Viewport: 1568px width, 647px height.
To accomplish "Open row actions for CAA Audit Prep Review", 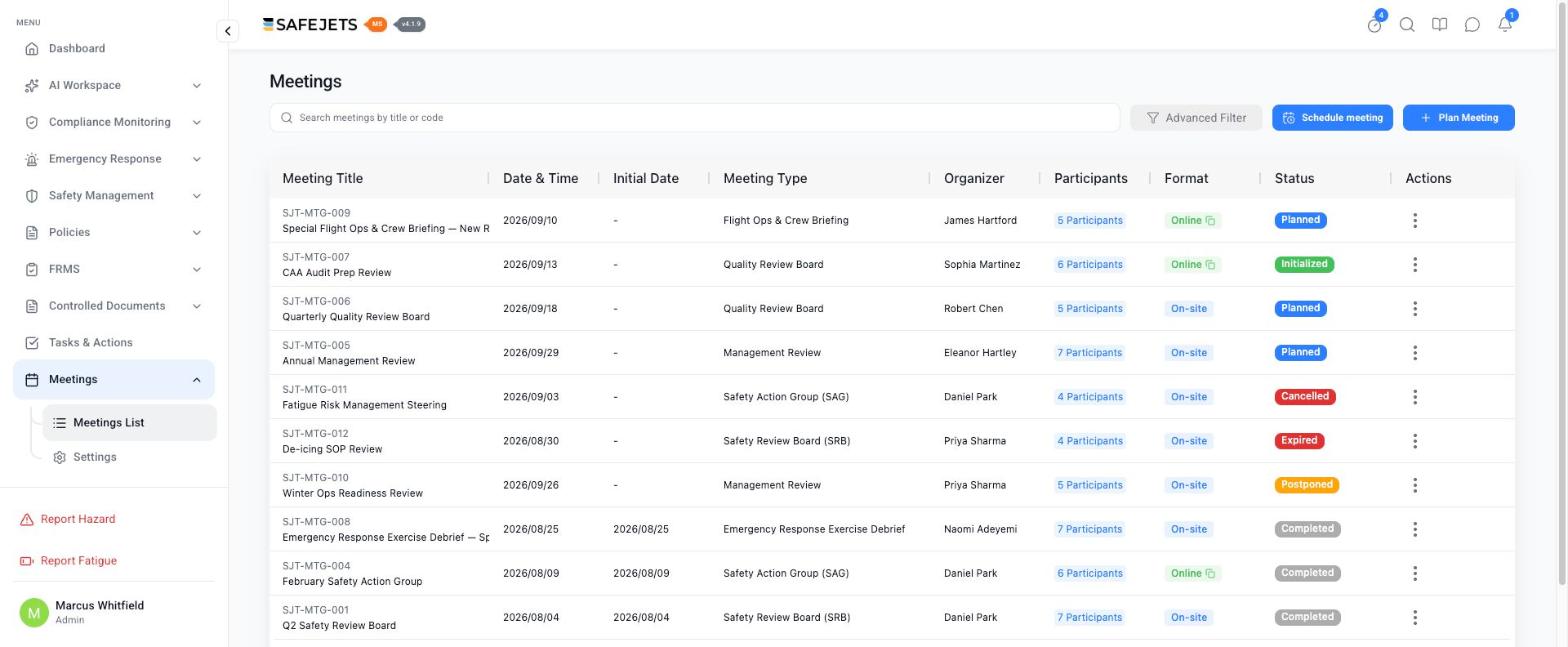I will pos(1414,264).
